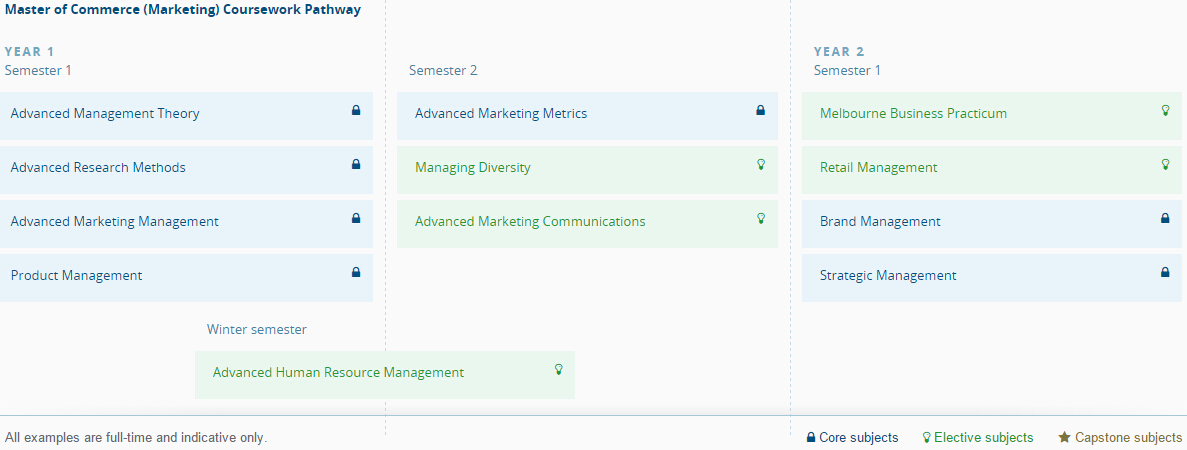Click lightbulb icon on Advanced Human Resource Management
1187x450 pixels.
(559, 370)
